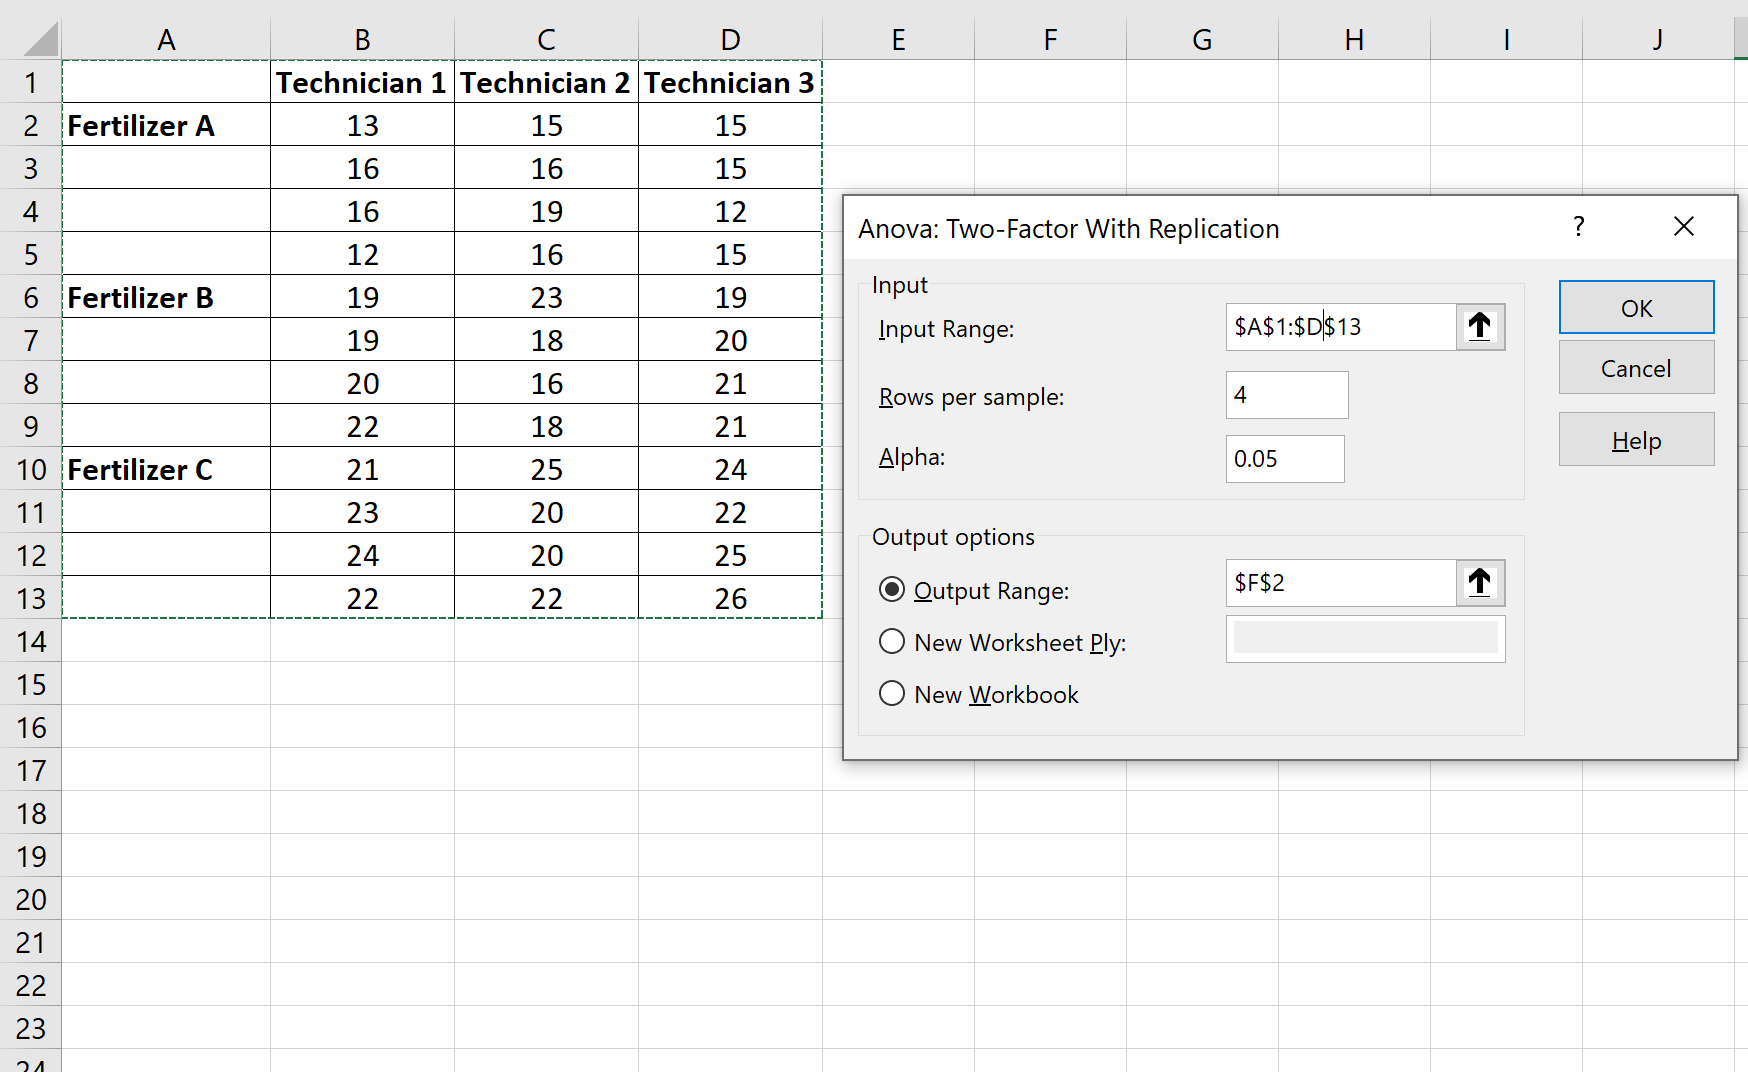The height and width of the screenshot is (1072, 1748).
Task: Click cell C4 containing 19
Action: point(546,211)
